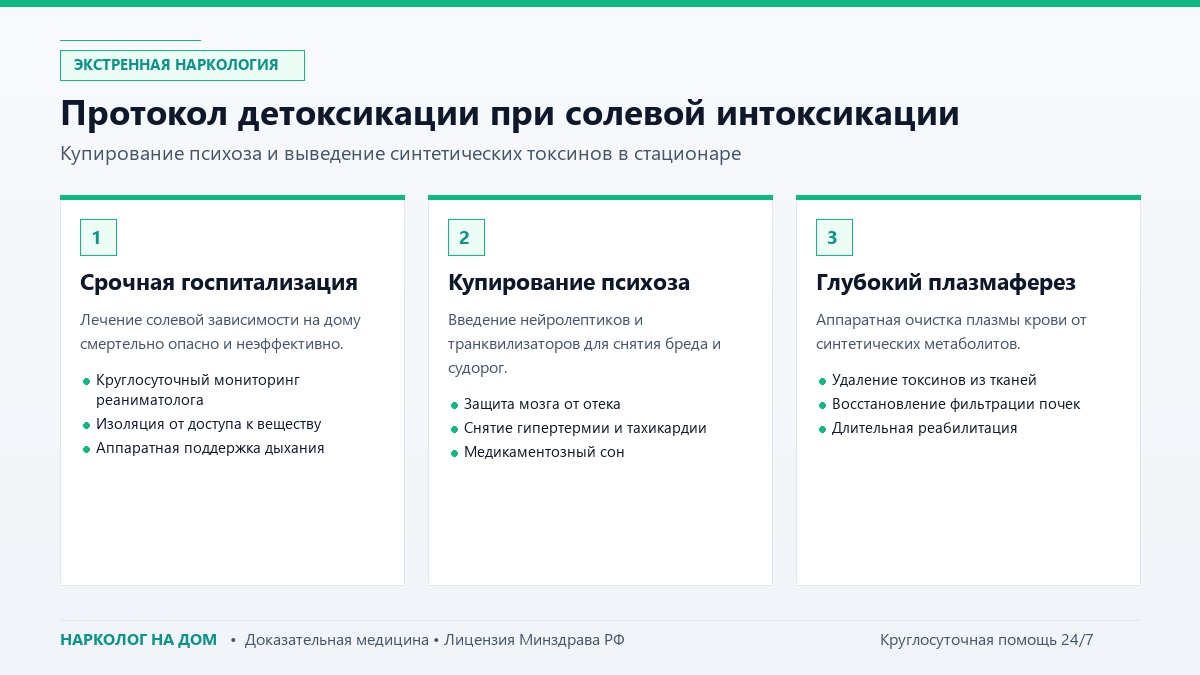Viewport: 1200px width, 675px height.
Task: Click bullet Аппаратная поддержка дыхания
Action: point(210,448)
